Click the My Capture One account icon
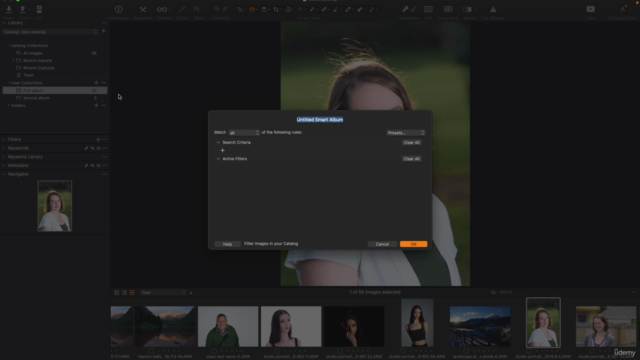Image resolution: width=640 pixels, height=360 pixels. (x=622, y=9)
